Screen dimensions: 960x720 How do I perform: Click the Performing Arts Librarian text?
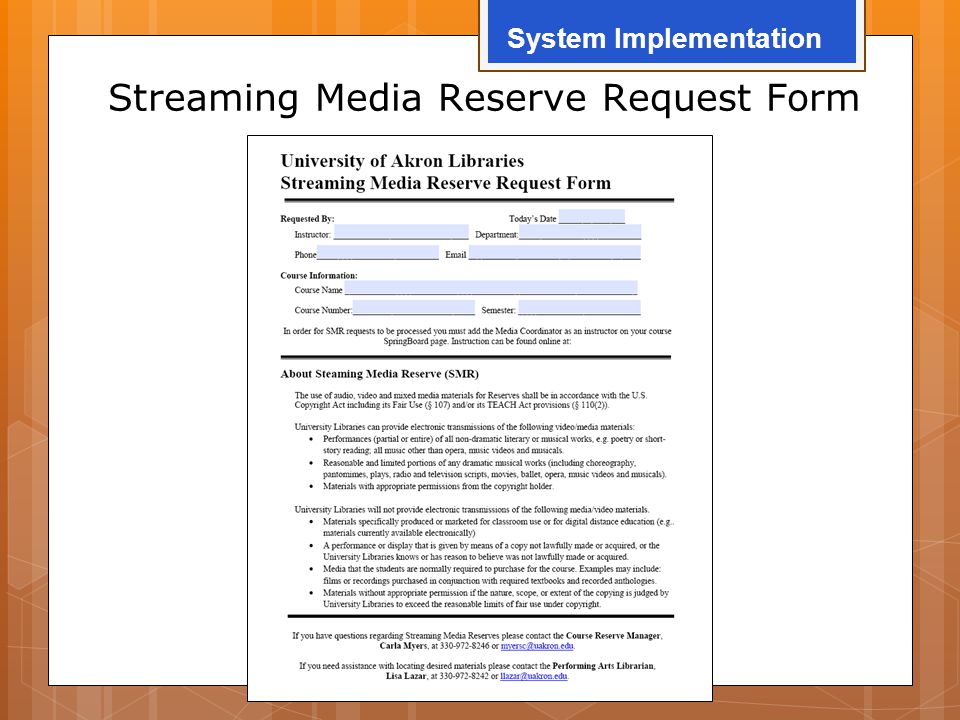(x=604, y=666)
